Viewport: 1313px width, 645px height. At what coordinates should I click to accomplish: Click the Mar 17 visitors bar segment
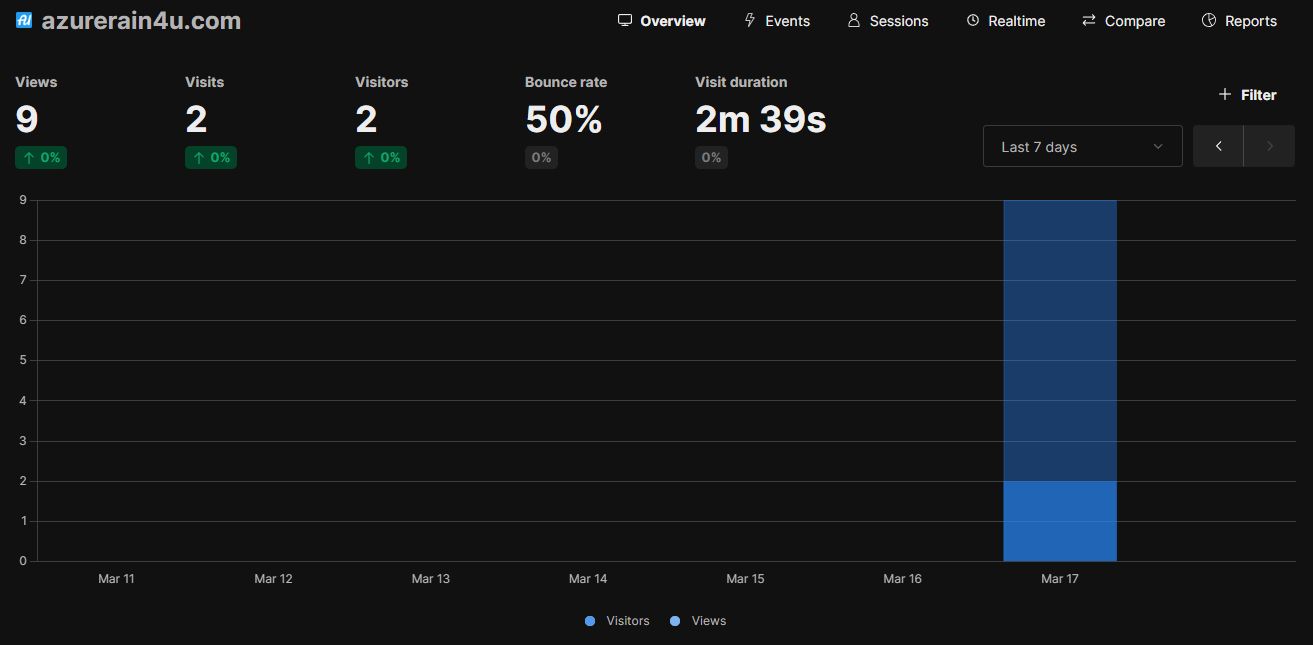point(1060,521)
